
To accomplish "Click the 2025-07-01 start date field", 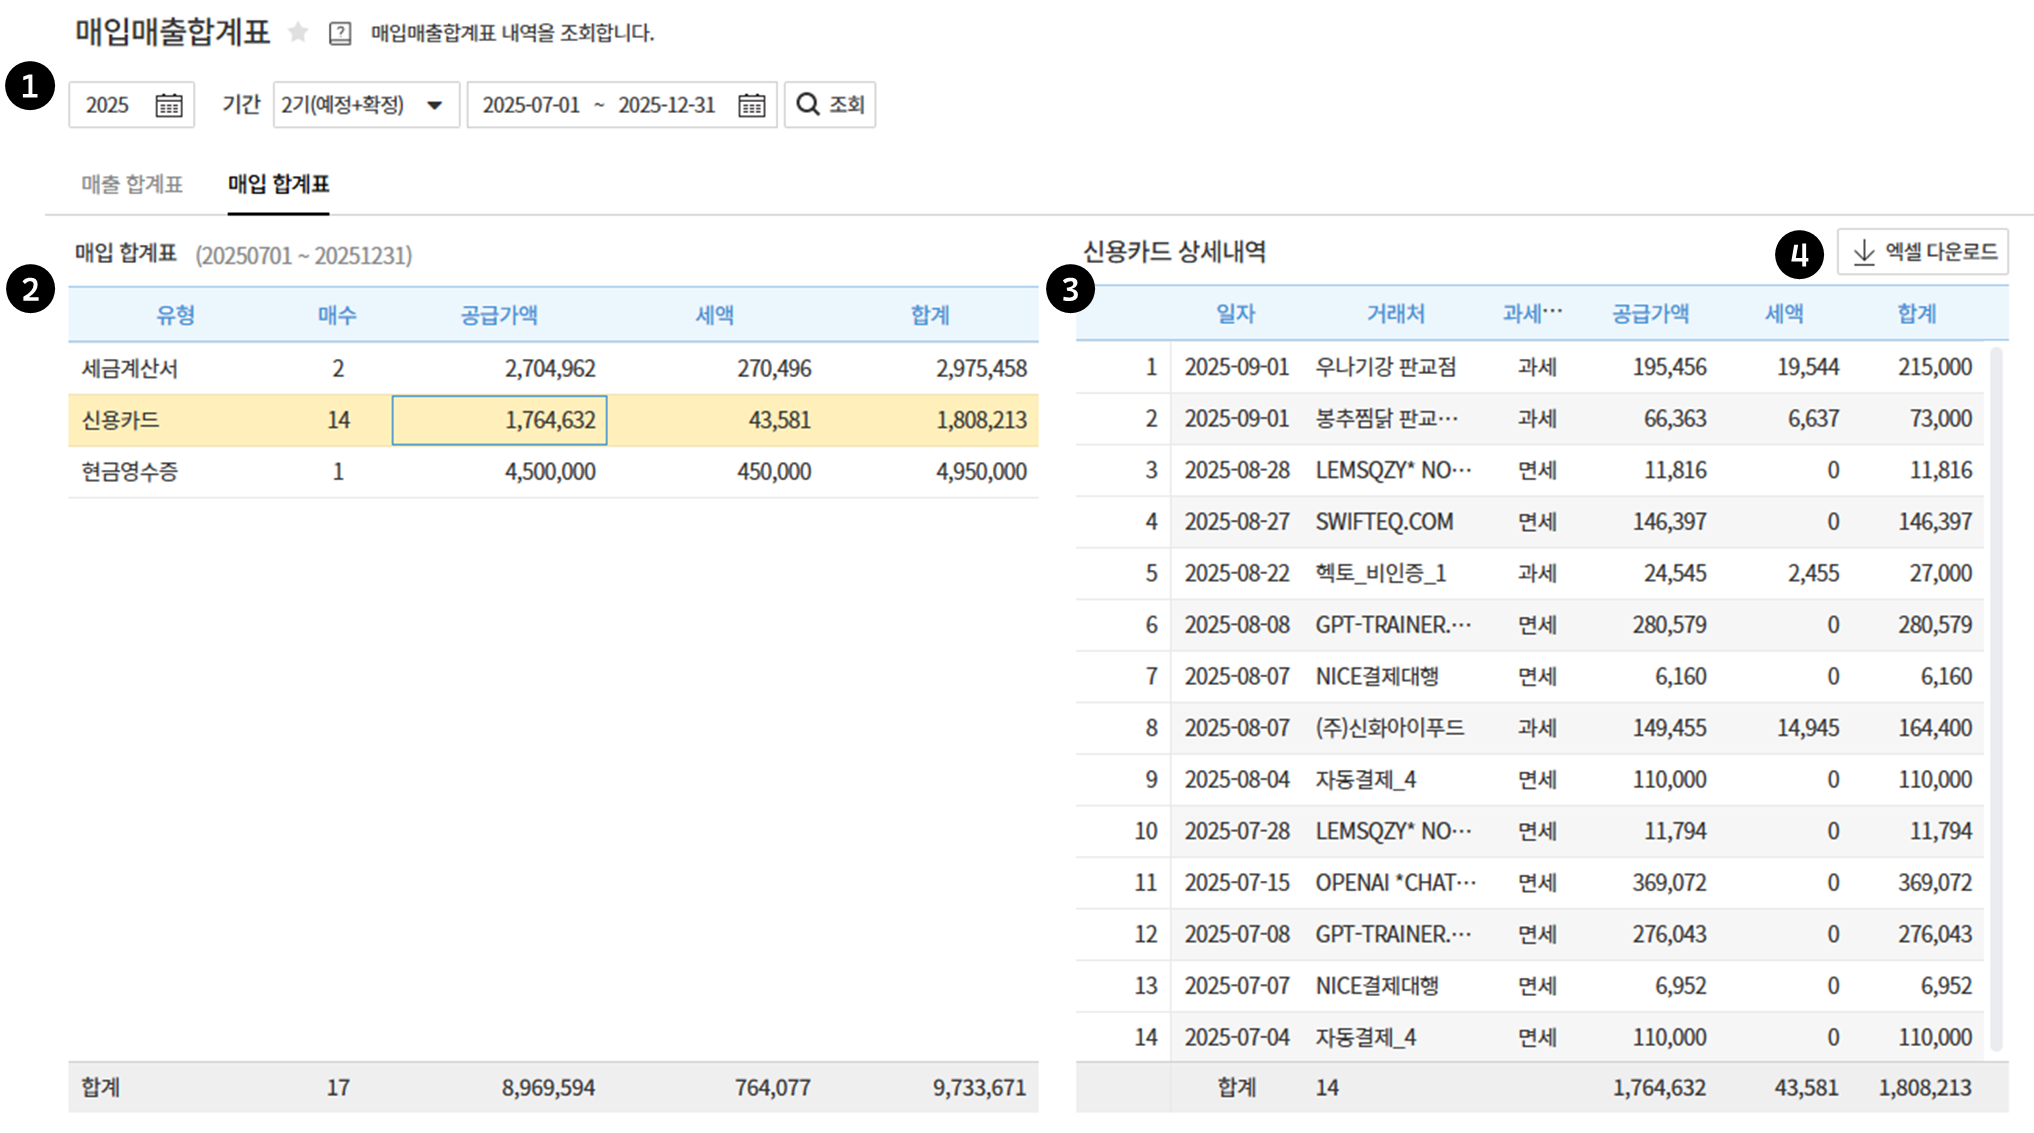I will 531,105.
